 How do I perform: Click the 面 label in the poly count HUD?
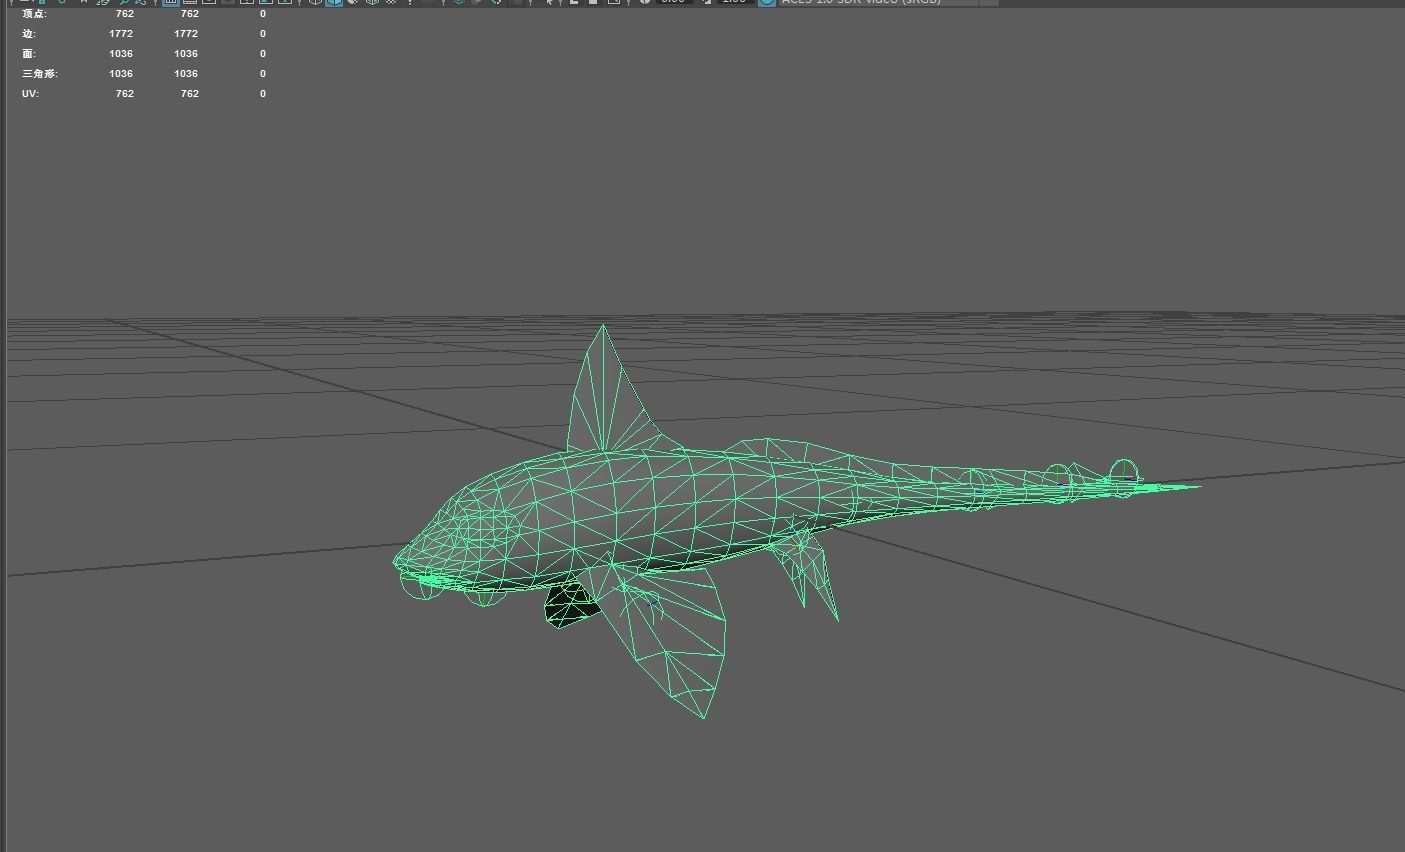(x=28, y=54)
